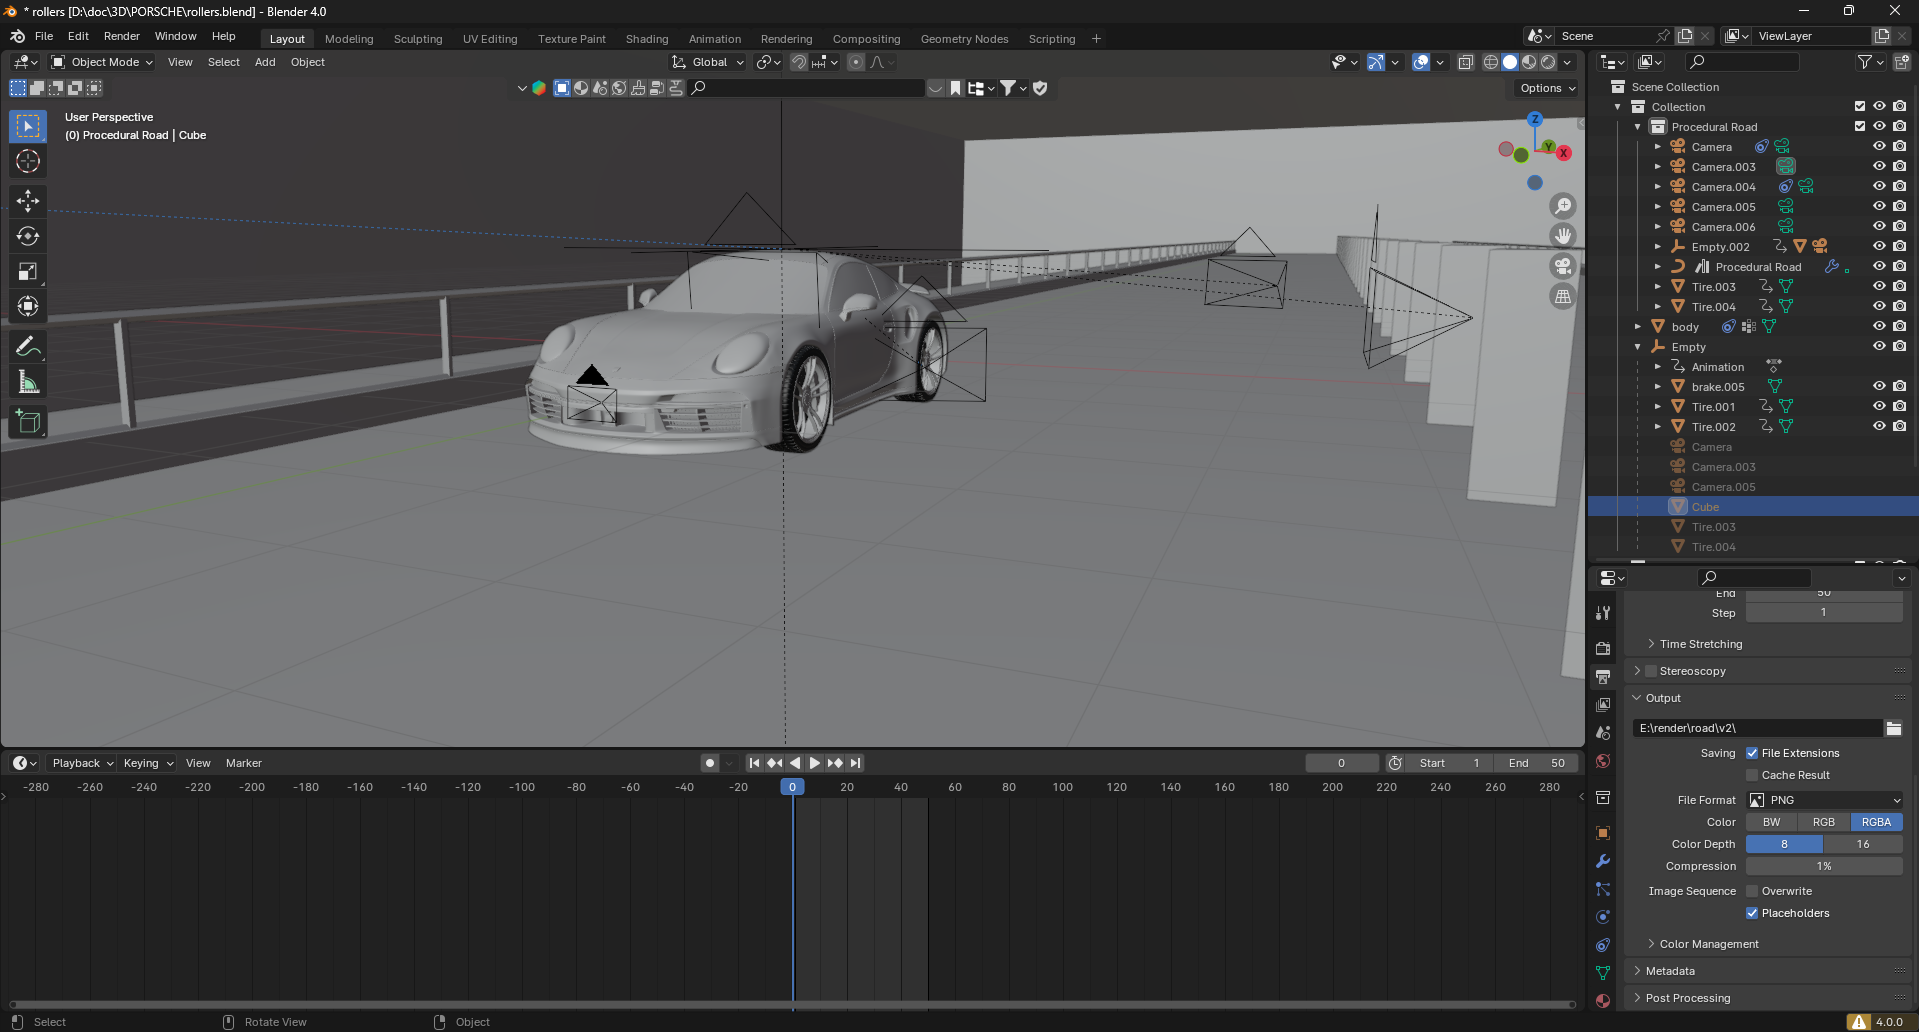The width and height of the screenshot is (1919, 1032).
Task: Expand the Color Management section
Action: pyautogui.click(x=1709, y=944)
